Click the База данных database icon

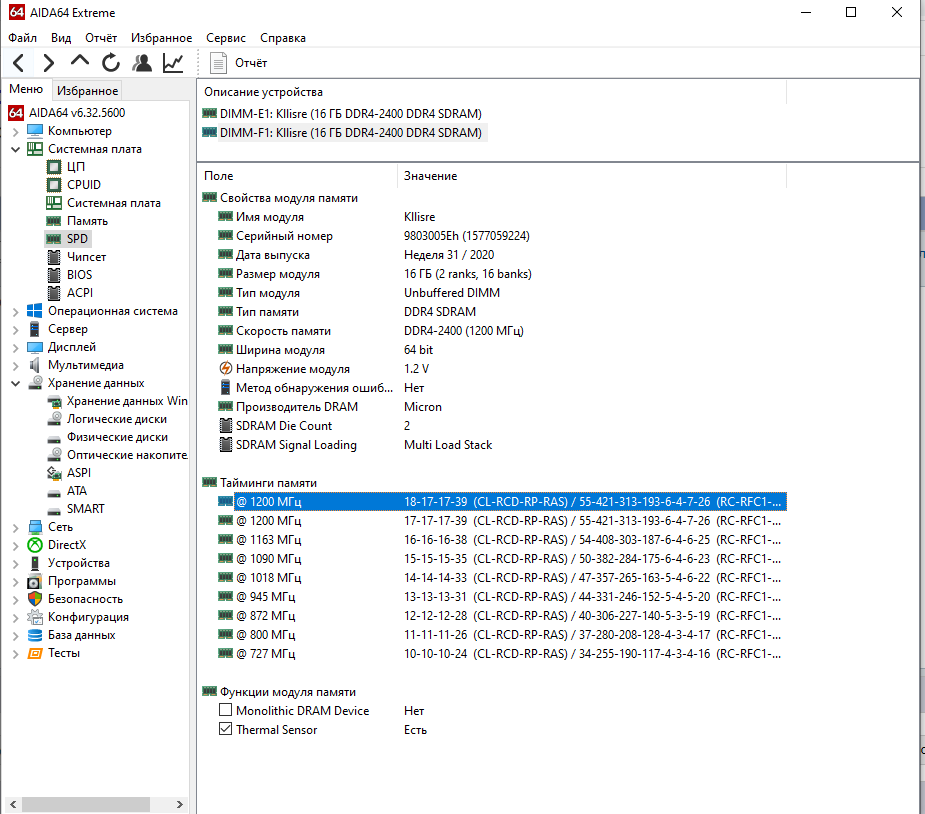[35, 635]
